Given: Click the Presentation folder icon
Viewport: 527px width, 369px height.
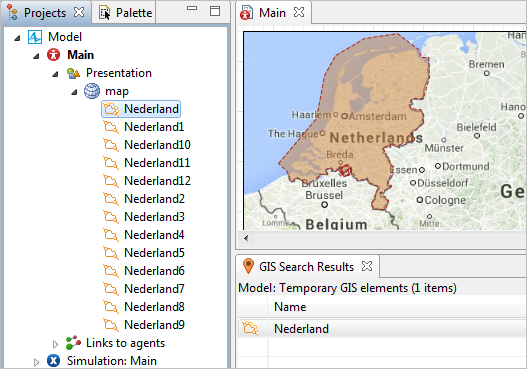Looking at the screenshot, I should tap(73, 73).
